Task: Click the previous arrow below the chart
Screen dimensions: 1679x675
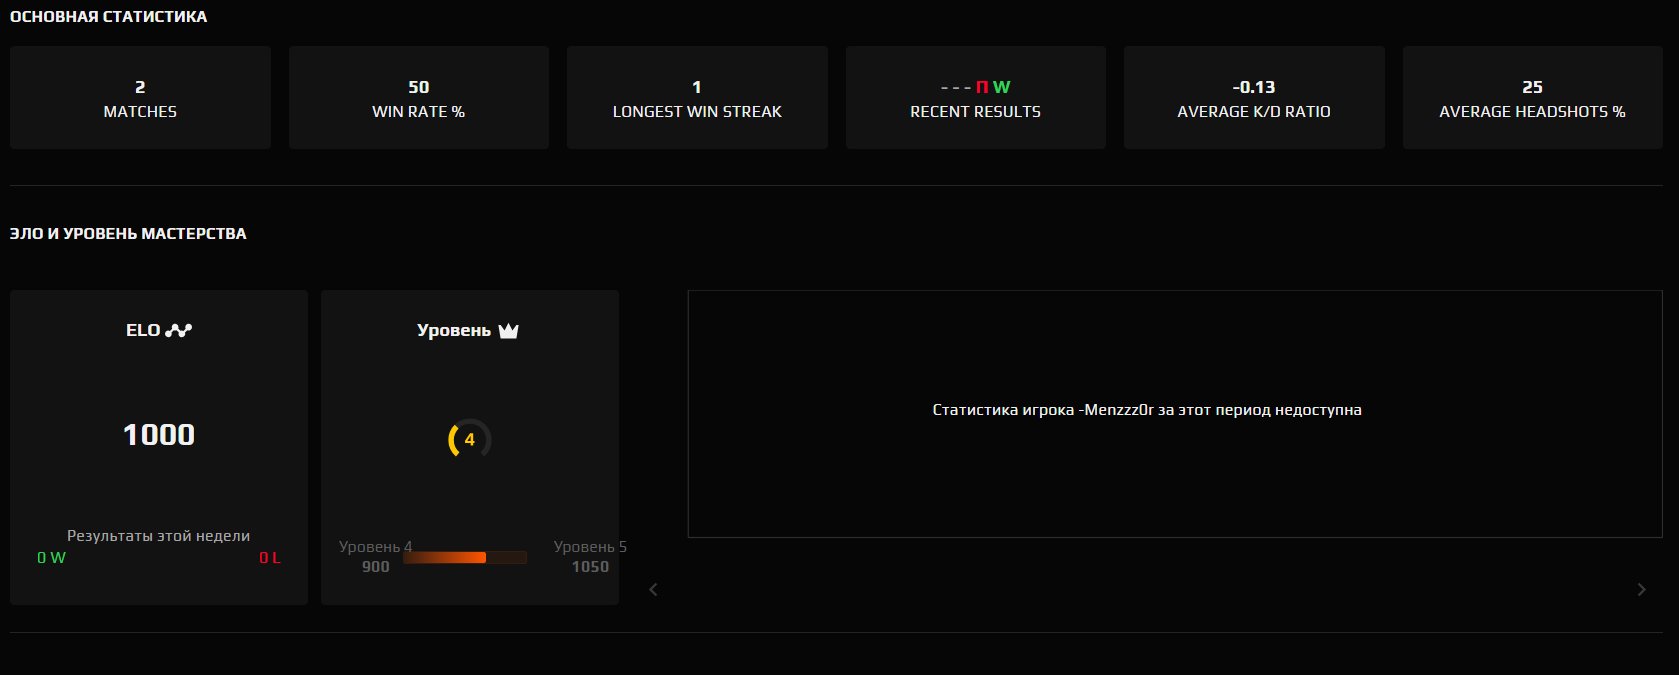Action: 654,589
